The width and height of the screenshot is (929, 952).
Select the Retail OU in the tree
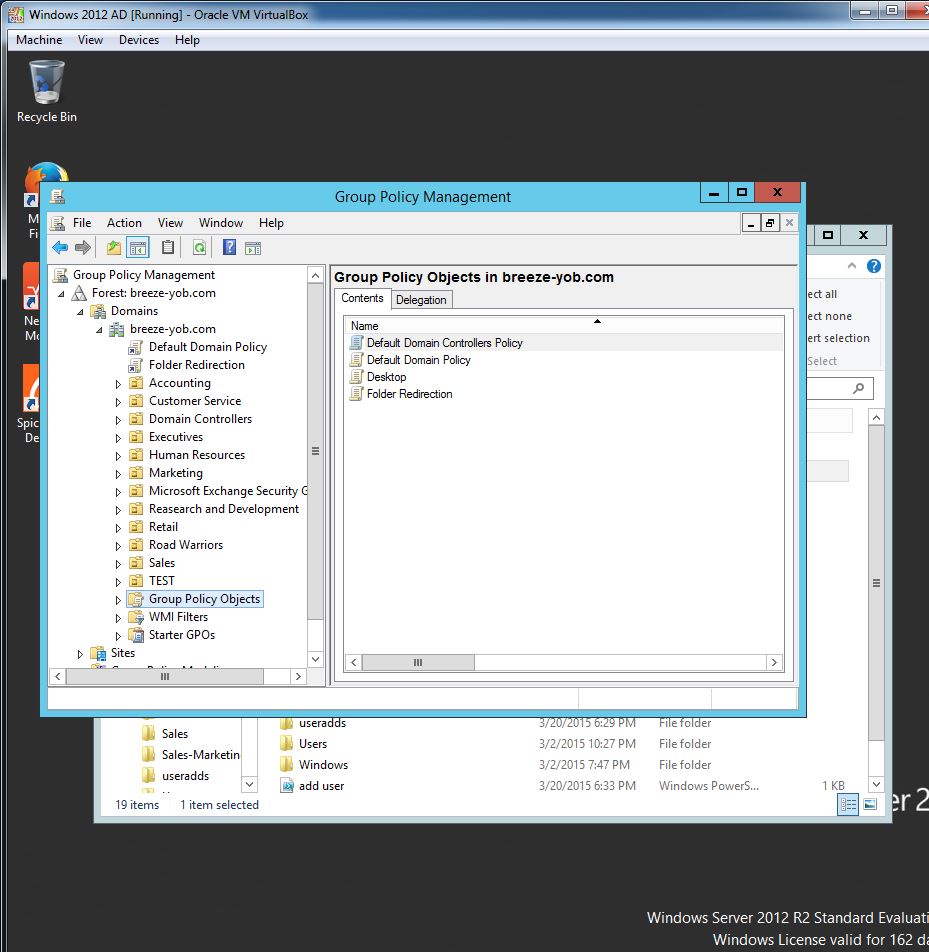[x=163, y=527]
